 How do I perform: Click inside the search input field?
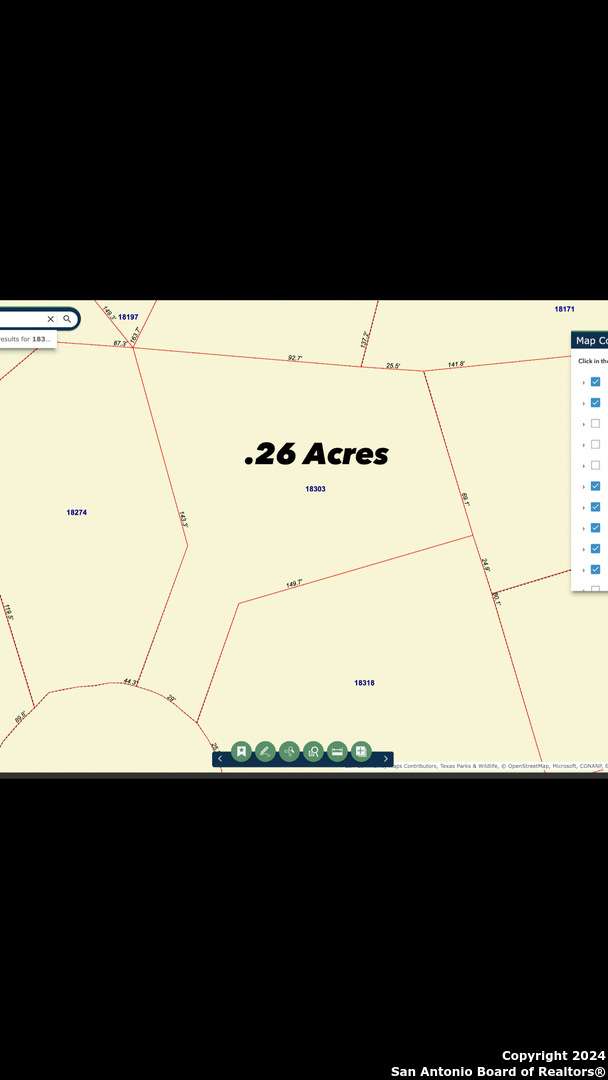20,319
